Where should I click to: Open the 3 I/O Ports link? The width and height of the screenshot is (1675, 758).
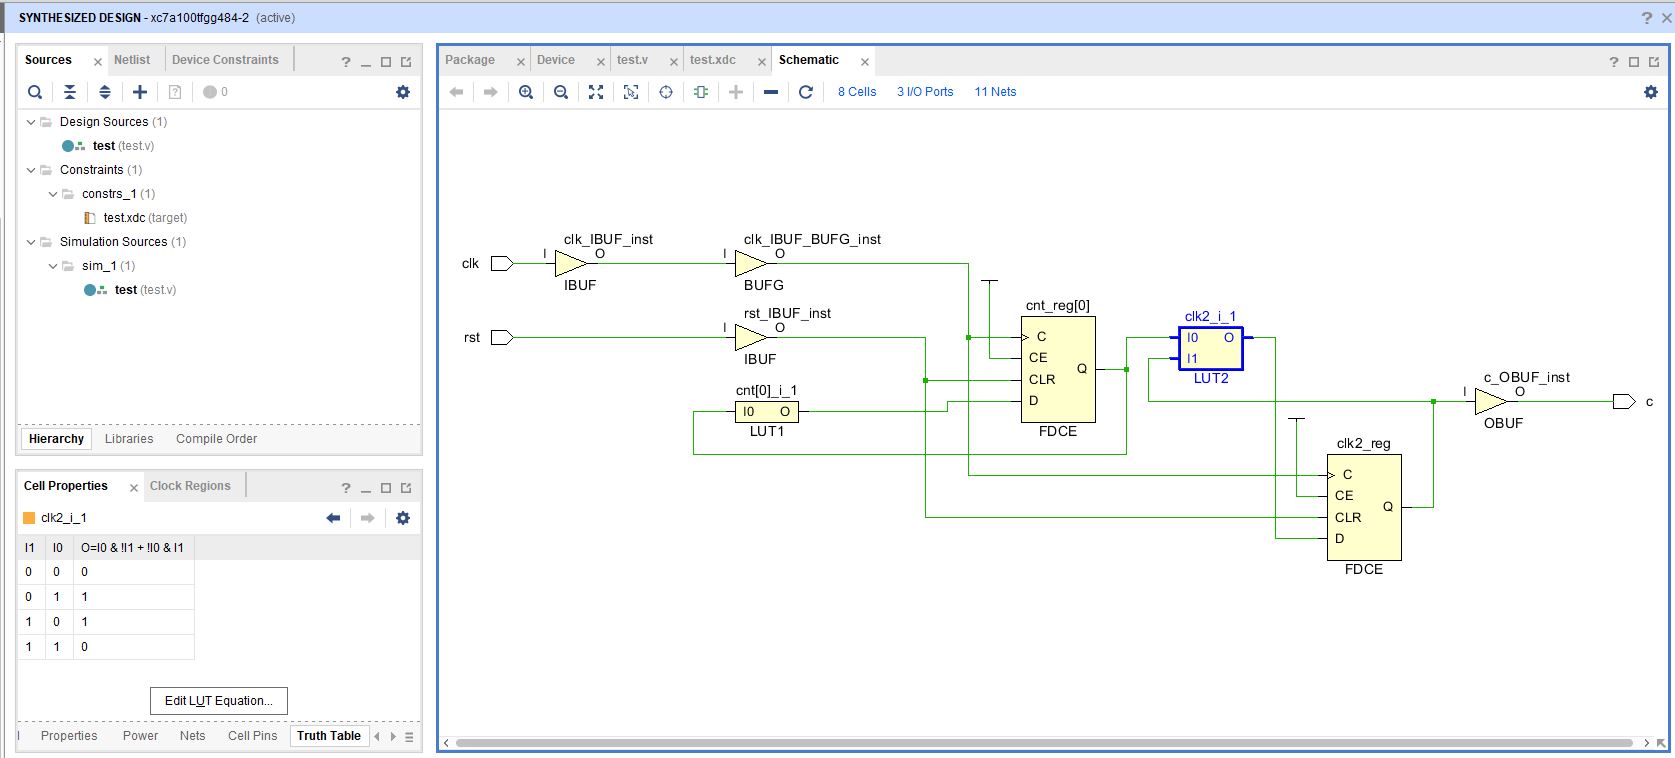[925, 92]
